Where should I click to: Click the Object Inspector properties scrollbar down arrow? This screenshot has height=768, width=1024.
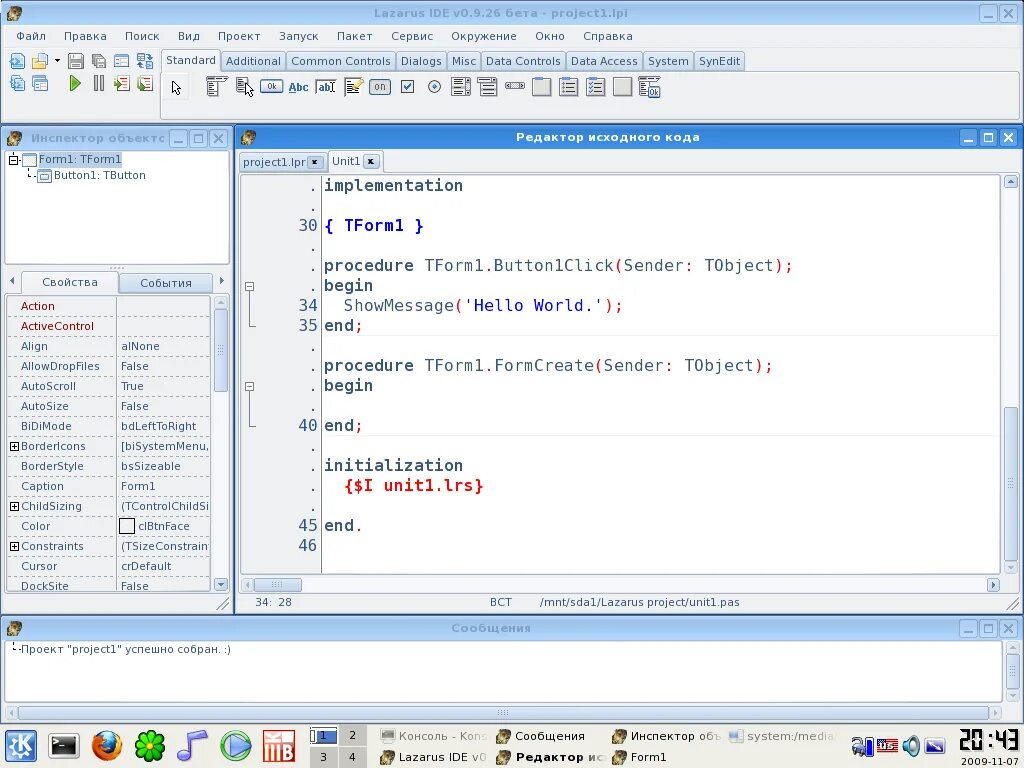221,584
